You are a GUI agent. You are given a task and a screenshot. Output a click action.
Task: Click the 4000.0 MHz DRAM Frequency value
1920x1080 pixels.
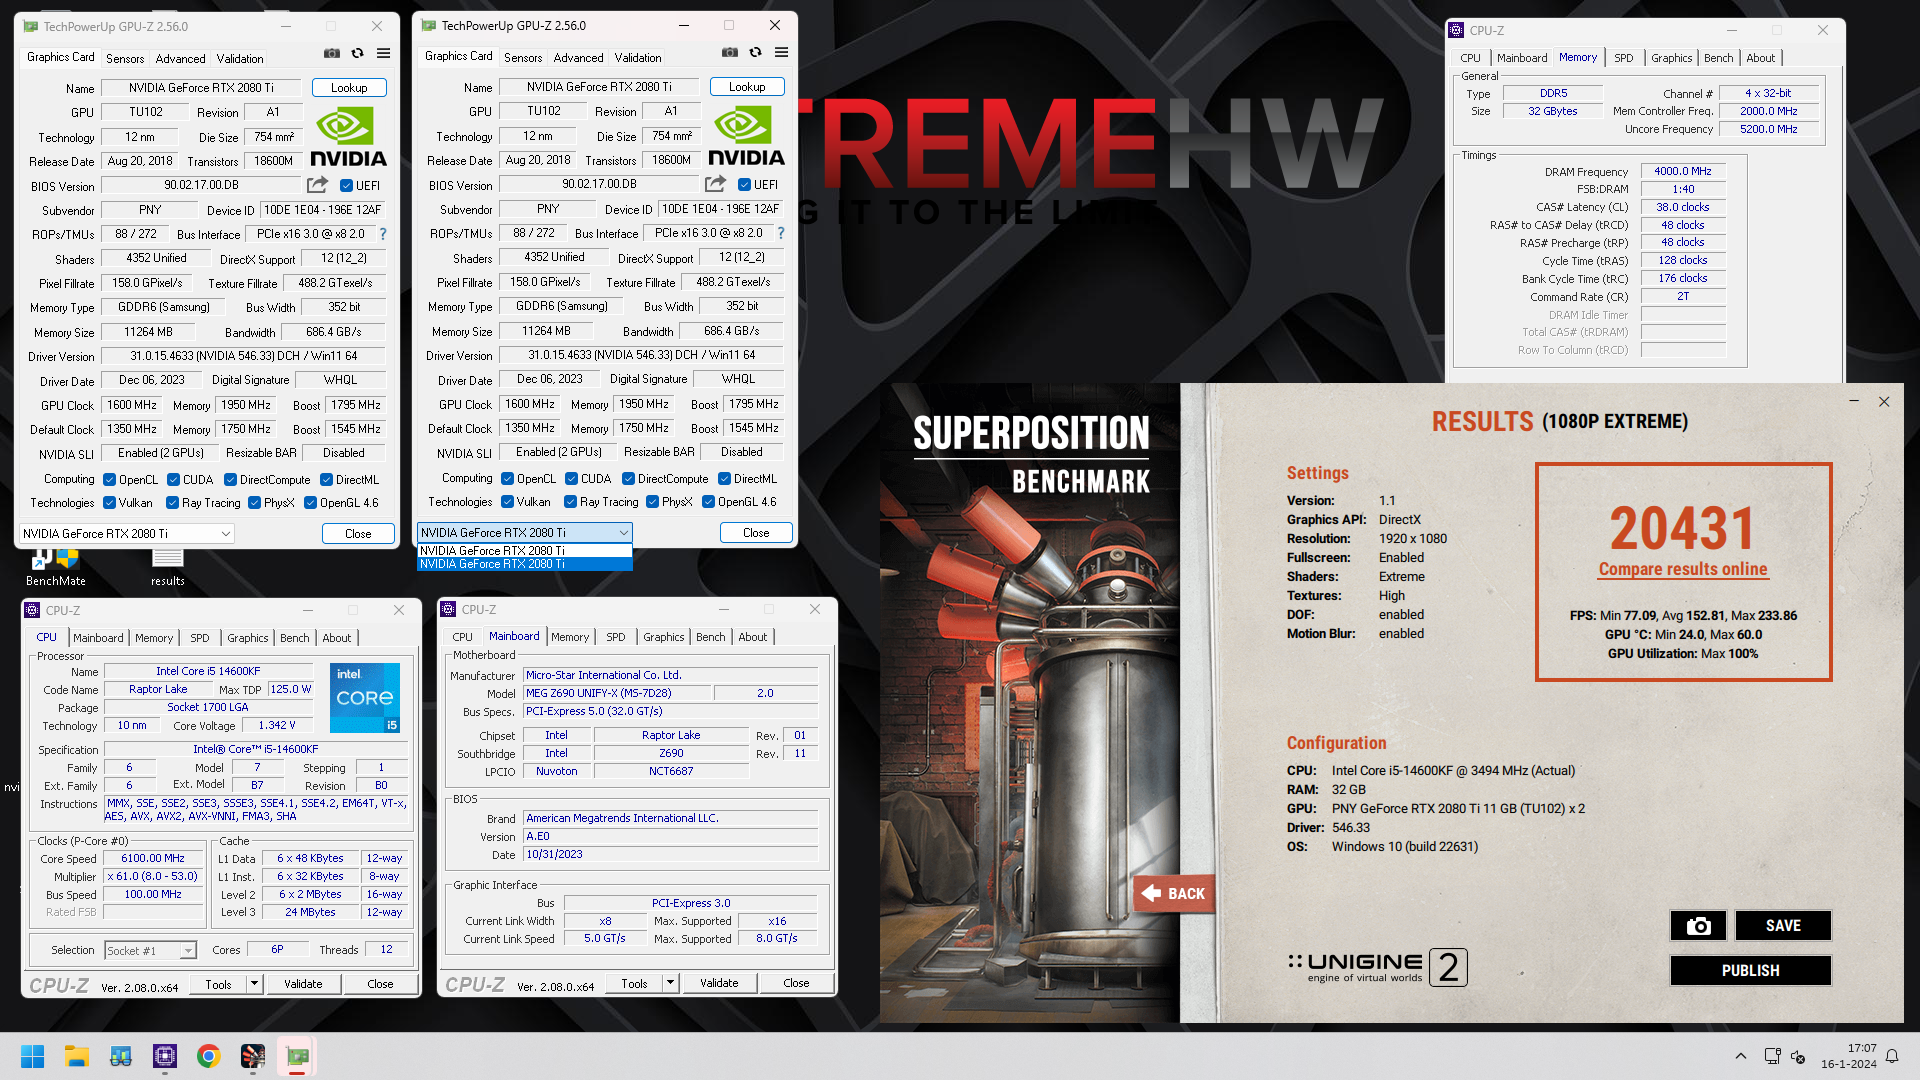click(1683, 171)
